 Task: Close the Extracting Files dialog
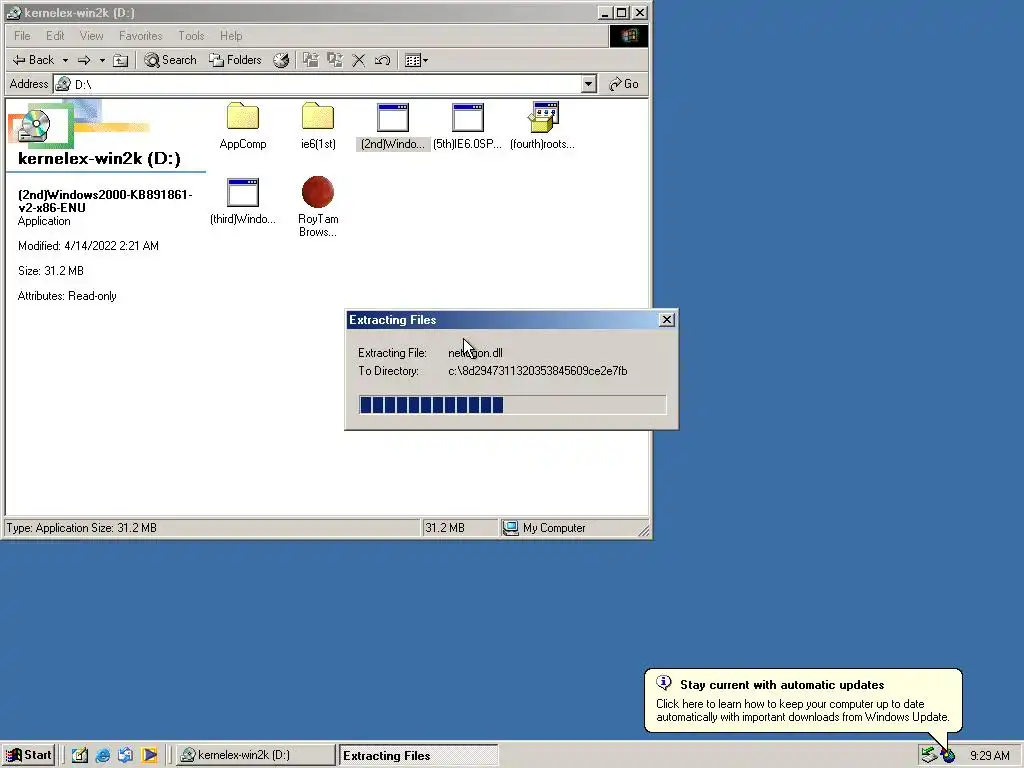[667, 319]
